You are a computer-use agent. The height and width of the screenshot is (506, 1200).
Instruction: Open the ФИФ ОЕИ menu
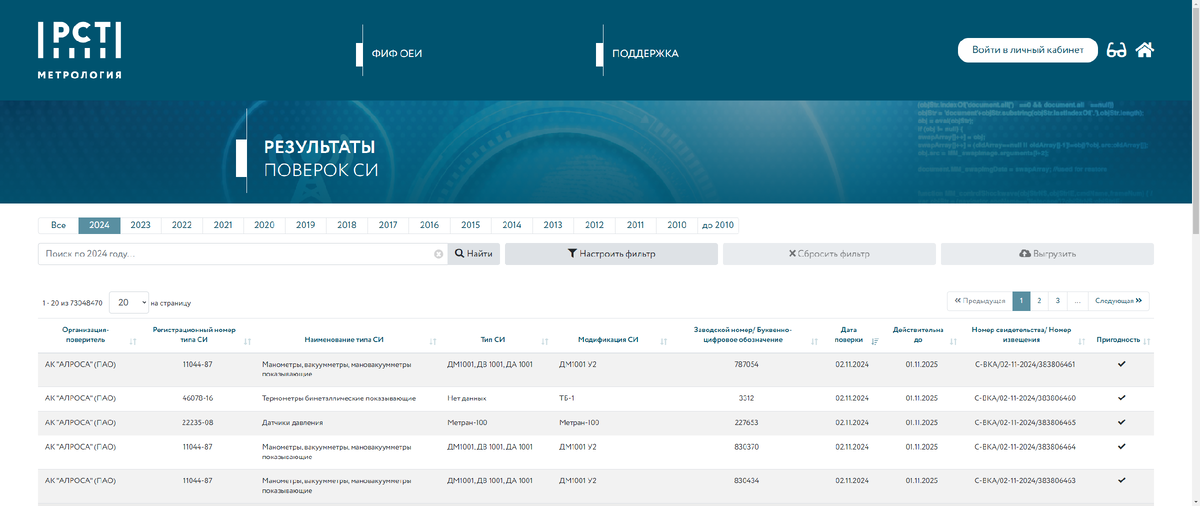click(x=396, y=53)
